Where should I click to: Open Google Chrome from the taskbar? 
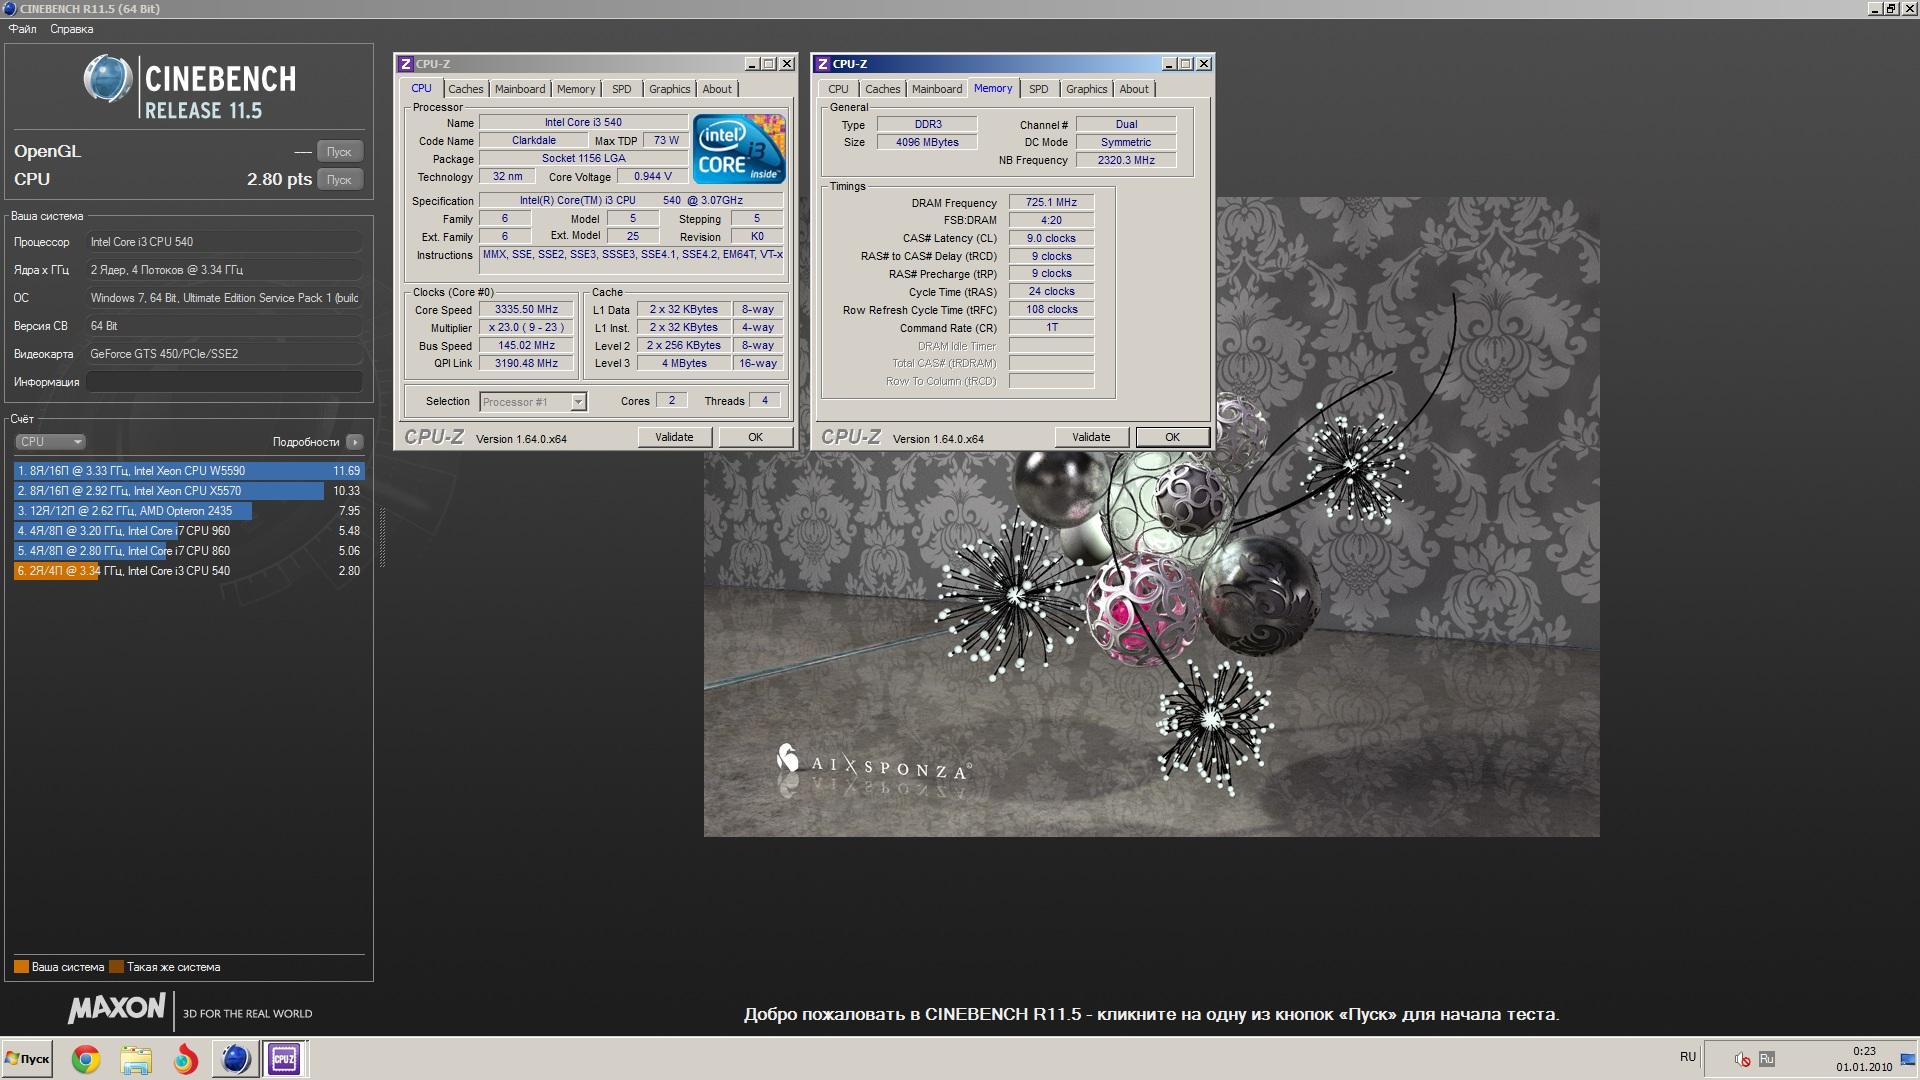point(86,1059)
